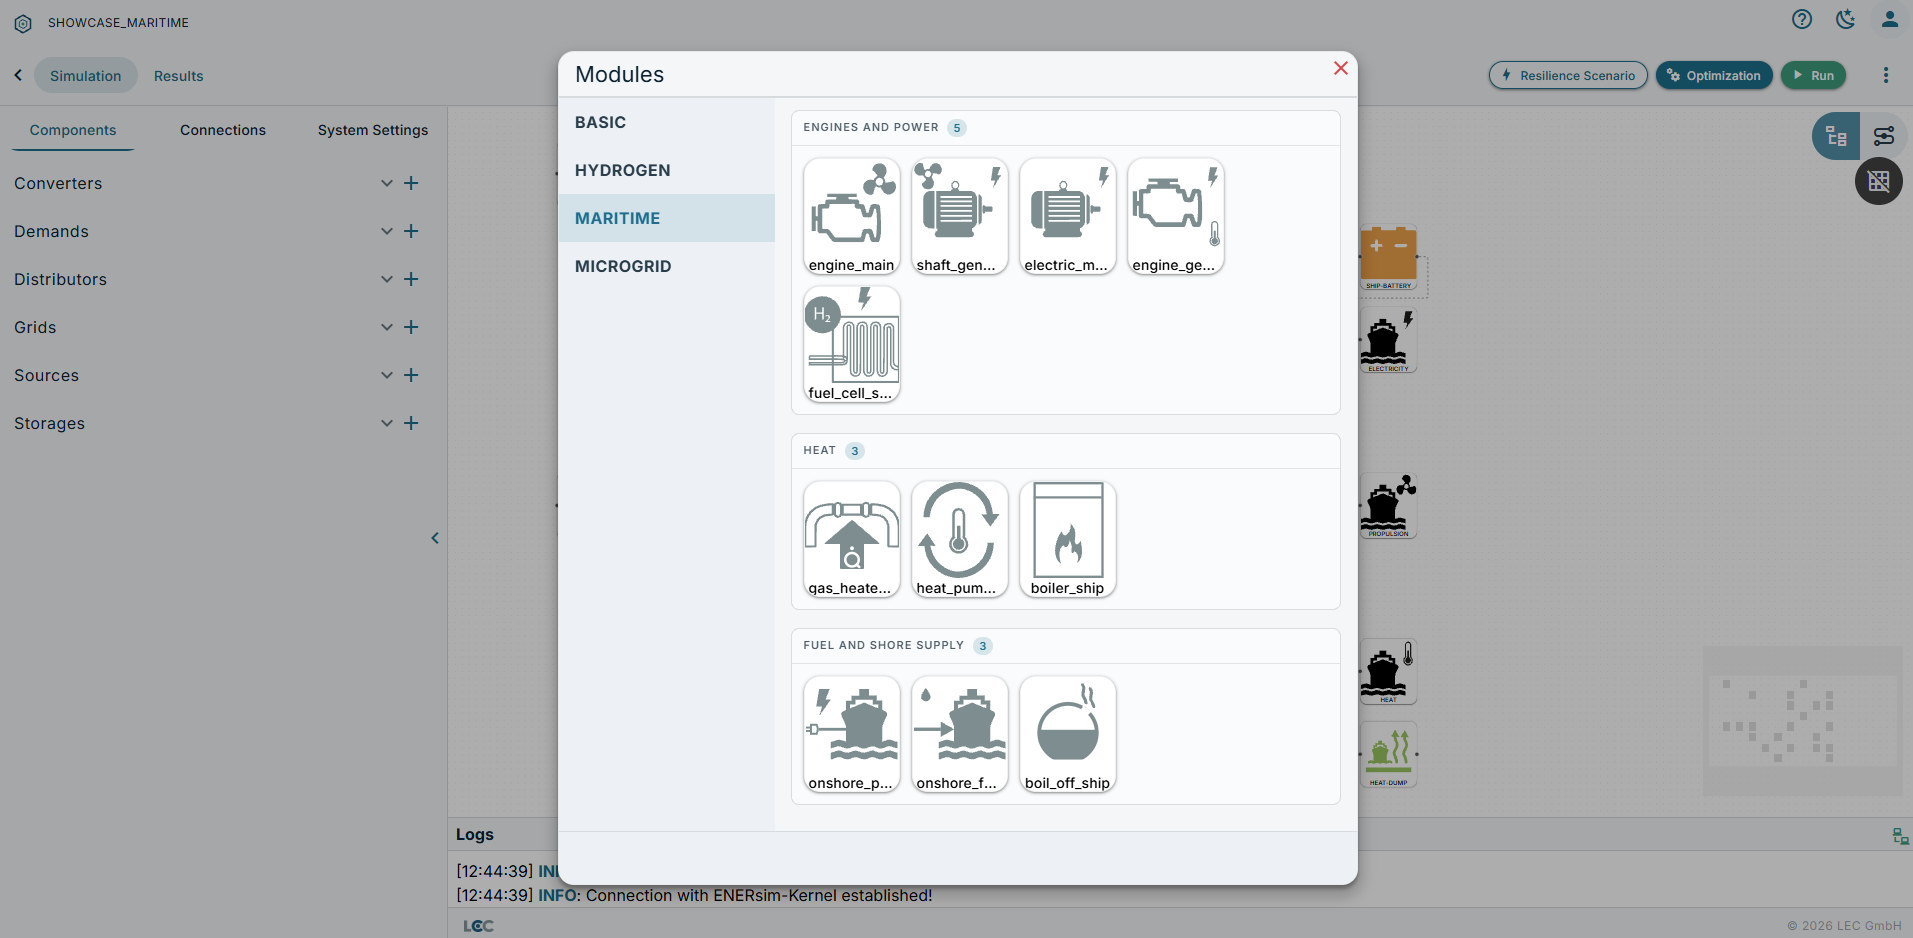1913x938 pixels.
Task: Switch to the System Settings tab
Action: coord(373,130)
